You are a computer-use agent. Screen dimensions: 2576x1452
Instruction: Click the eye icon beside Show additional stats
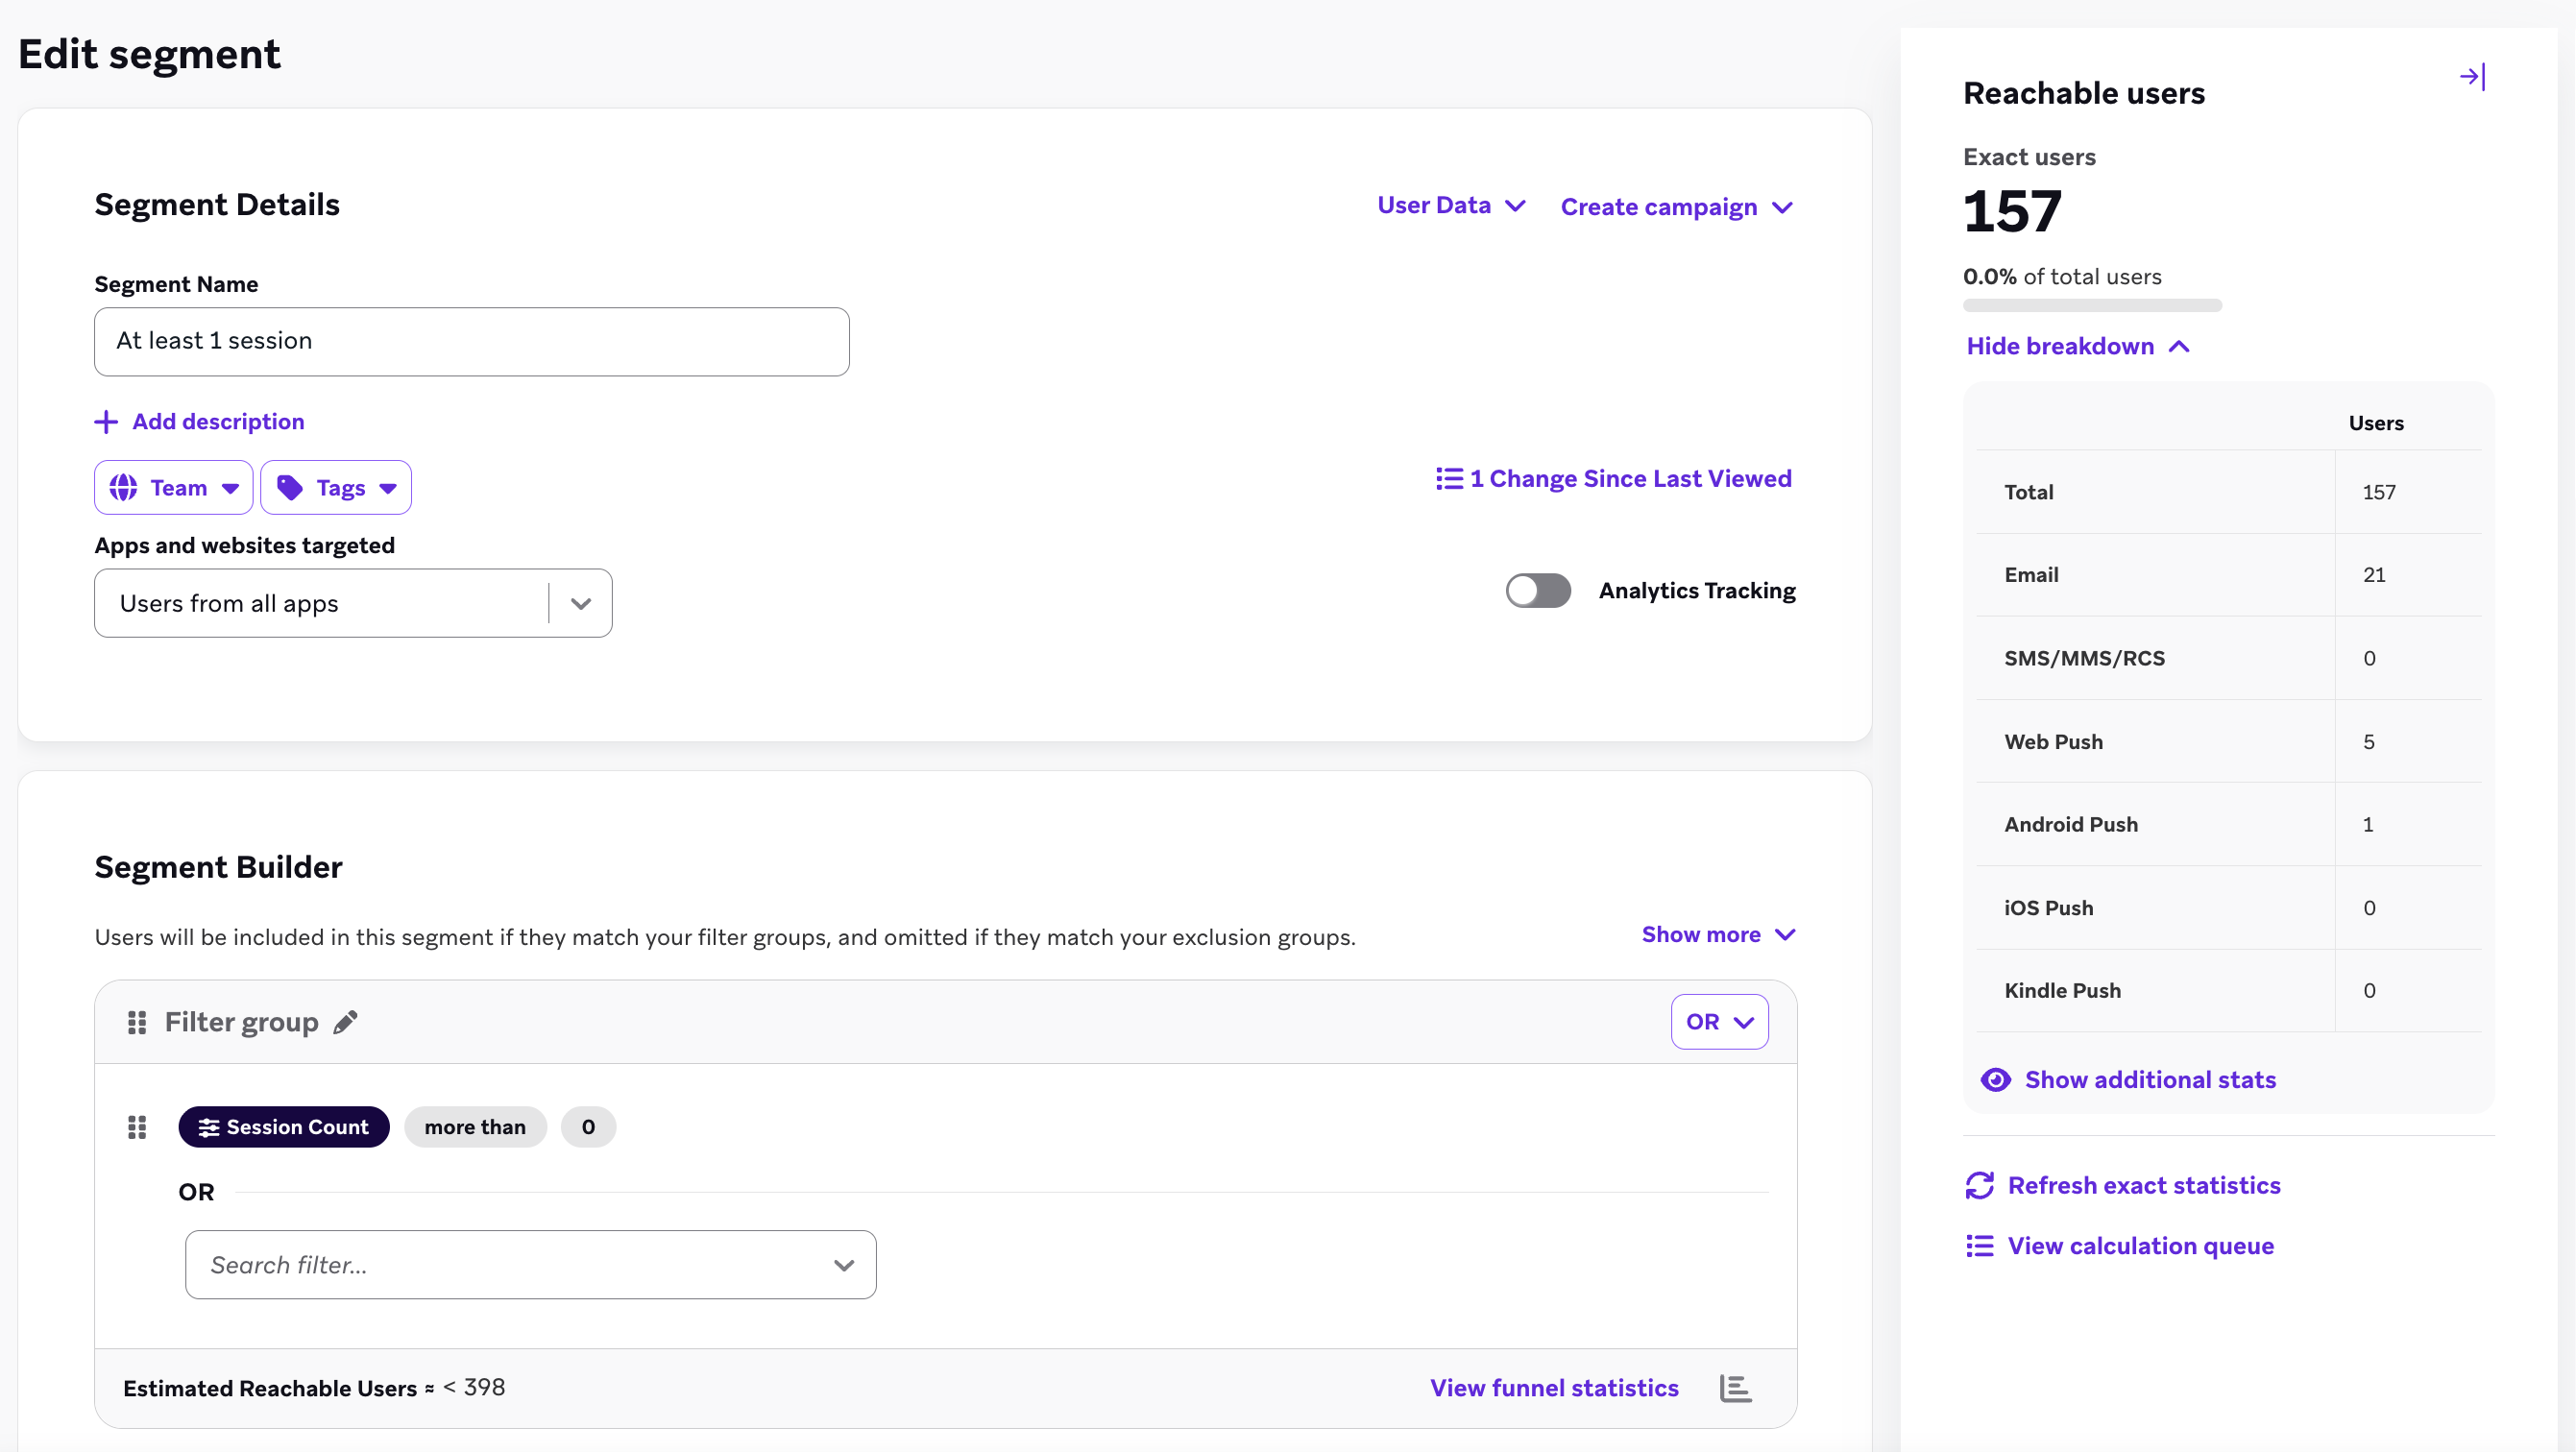[1995, 1080]
